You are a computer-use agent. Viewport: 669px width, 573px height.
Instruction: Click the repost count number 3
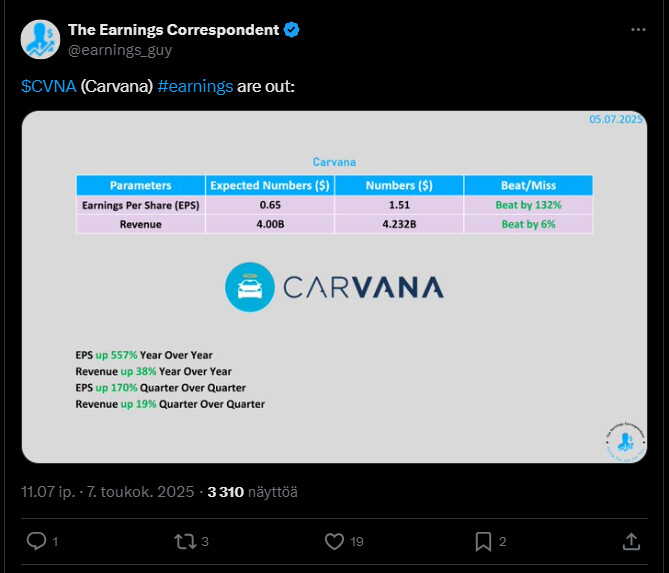click(205, 542)
